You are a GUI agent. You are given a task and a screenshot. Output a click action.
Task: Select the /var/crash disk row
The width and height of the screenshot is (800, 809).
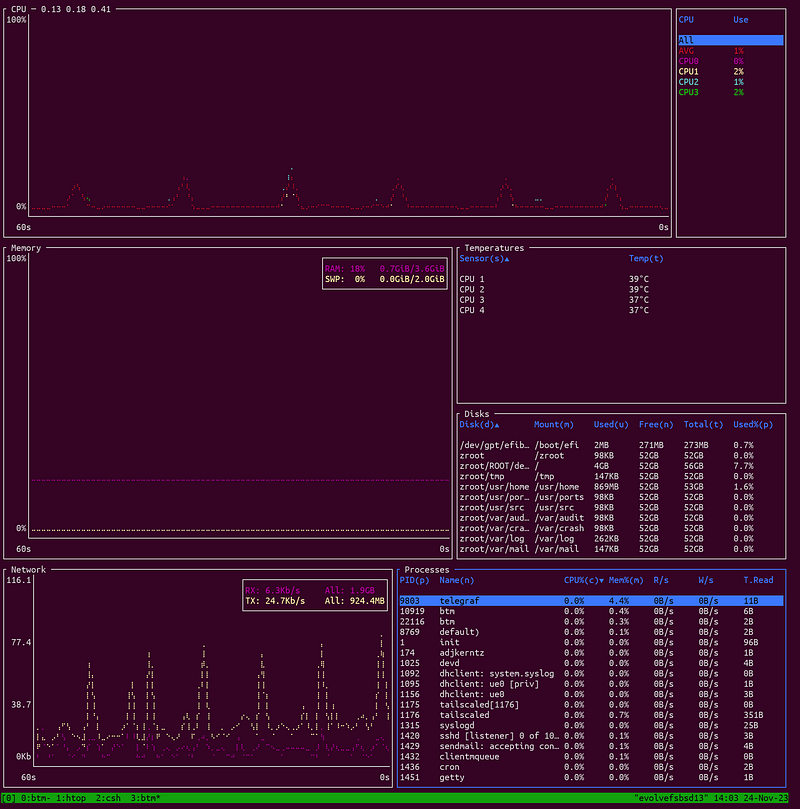coord(621,528)
